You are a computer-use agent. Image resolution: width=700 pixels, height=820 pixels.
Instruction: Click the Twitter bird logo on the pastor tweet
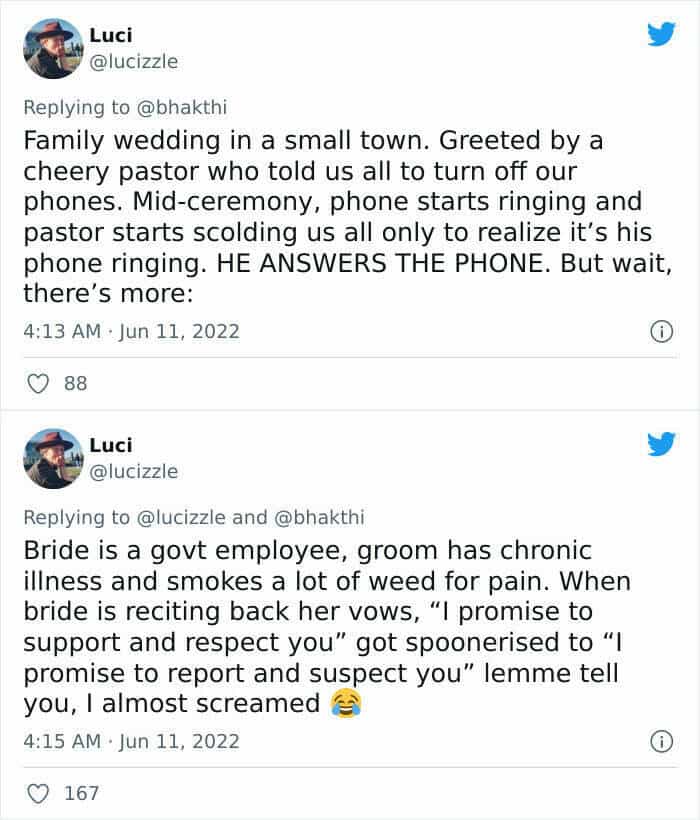pos(660,35)
